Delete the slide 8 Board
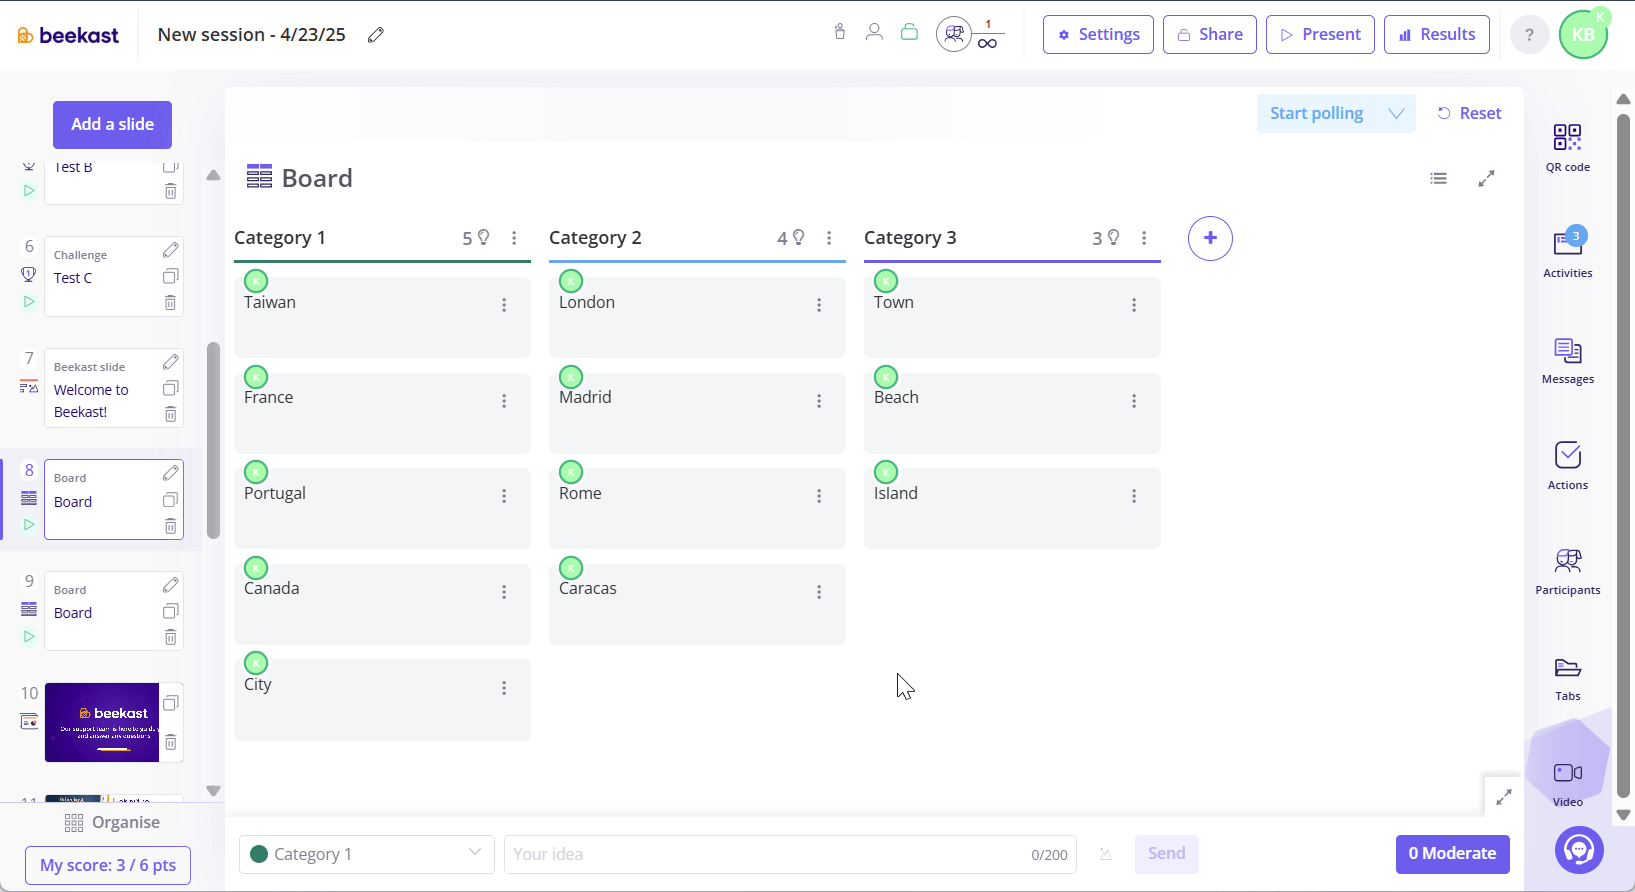Image resolution: width=1635 pixels, height=892 pixels. point(171,526)
